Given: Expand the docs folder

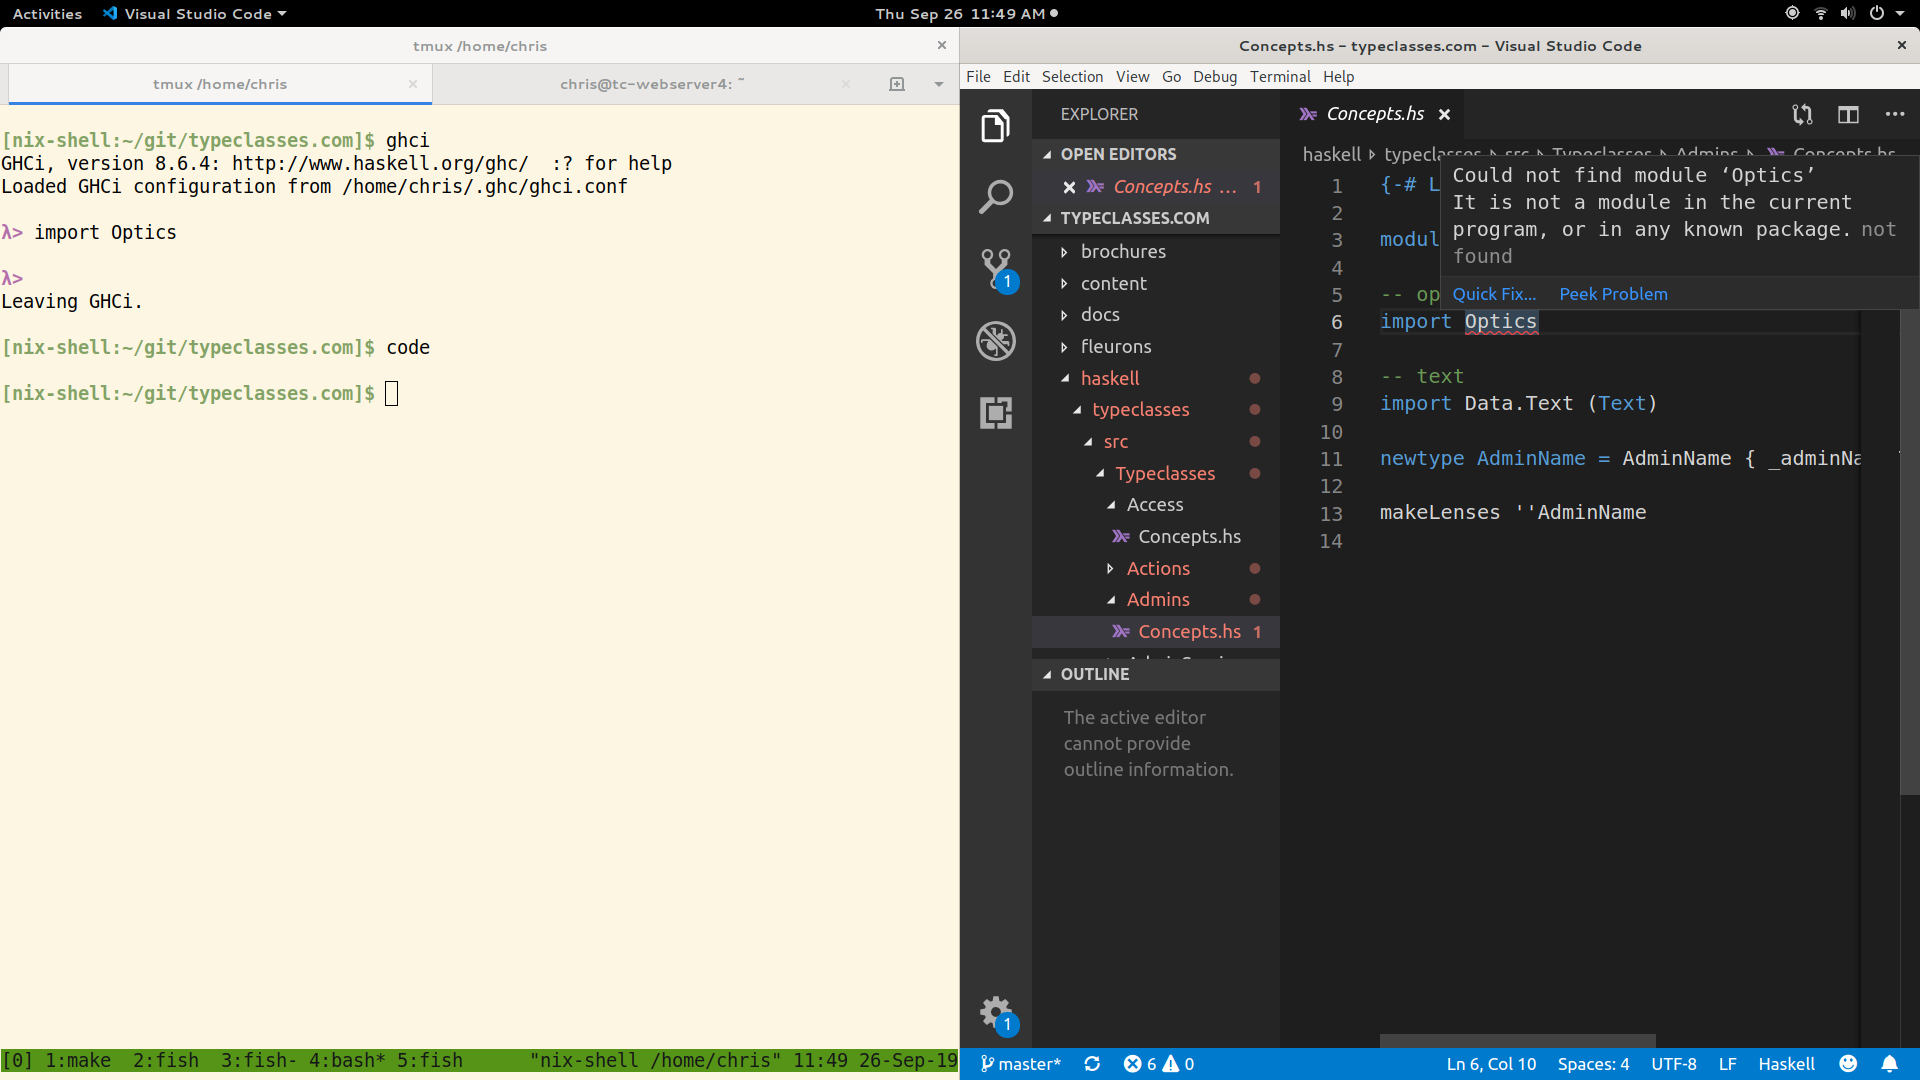Looking at the screenshot, I should (x=1156, y=315).
